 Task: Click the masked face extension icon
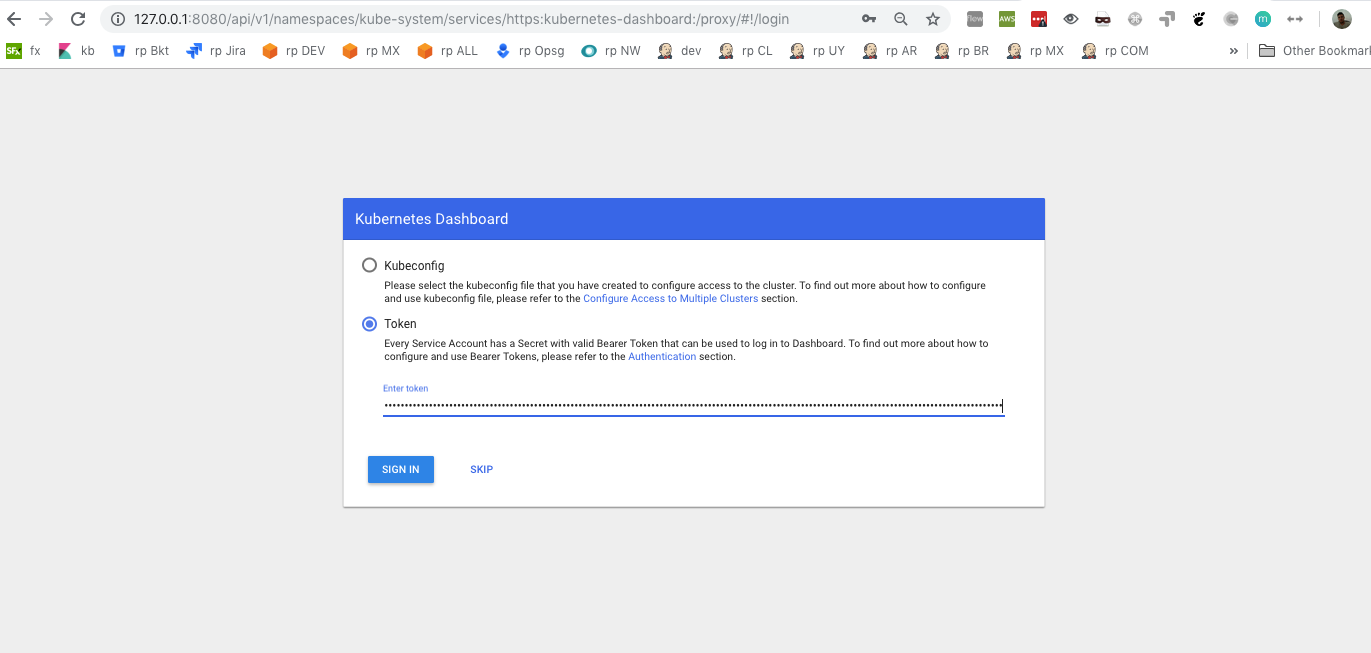pos(1103,19)
